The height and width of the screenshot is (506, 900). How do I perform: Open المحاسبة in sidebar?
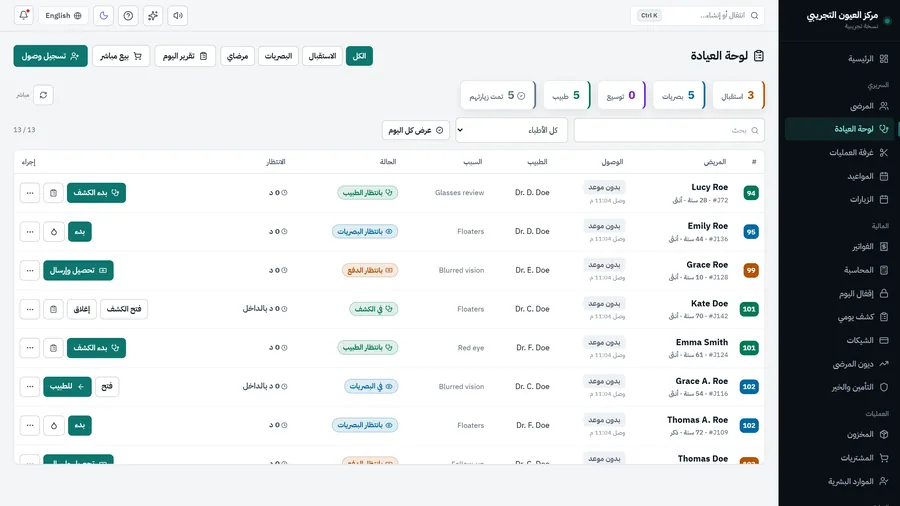pos(840,270)
